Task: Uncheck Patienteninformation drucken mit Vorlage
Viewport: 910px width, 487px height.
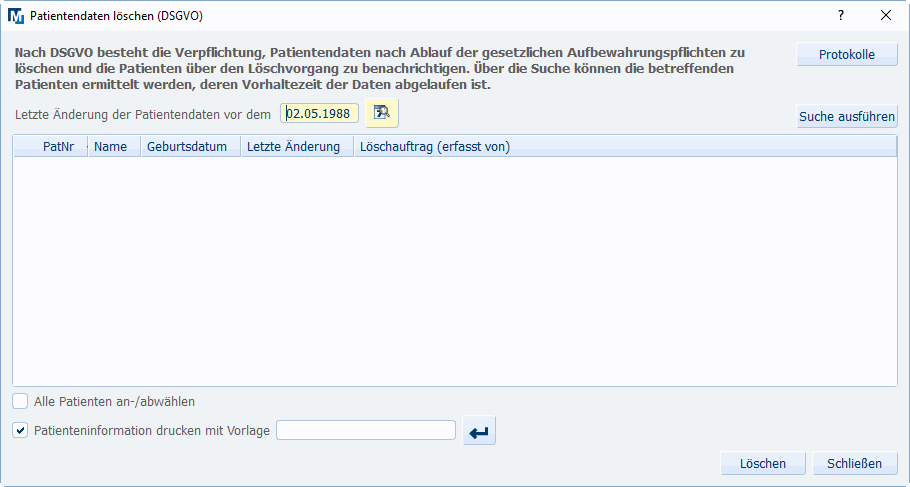Action: click(x=20, y=430)
